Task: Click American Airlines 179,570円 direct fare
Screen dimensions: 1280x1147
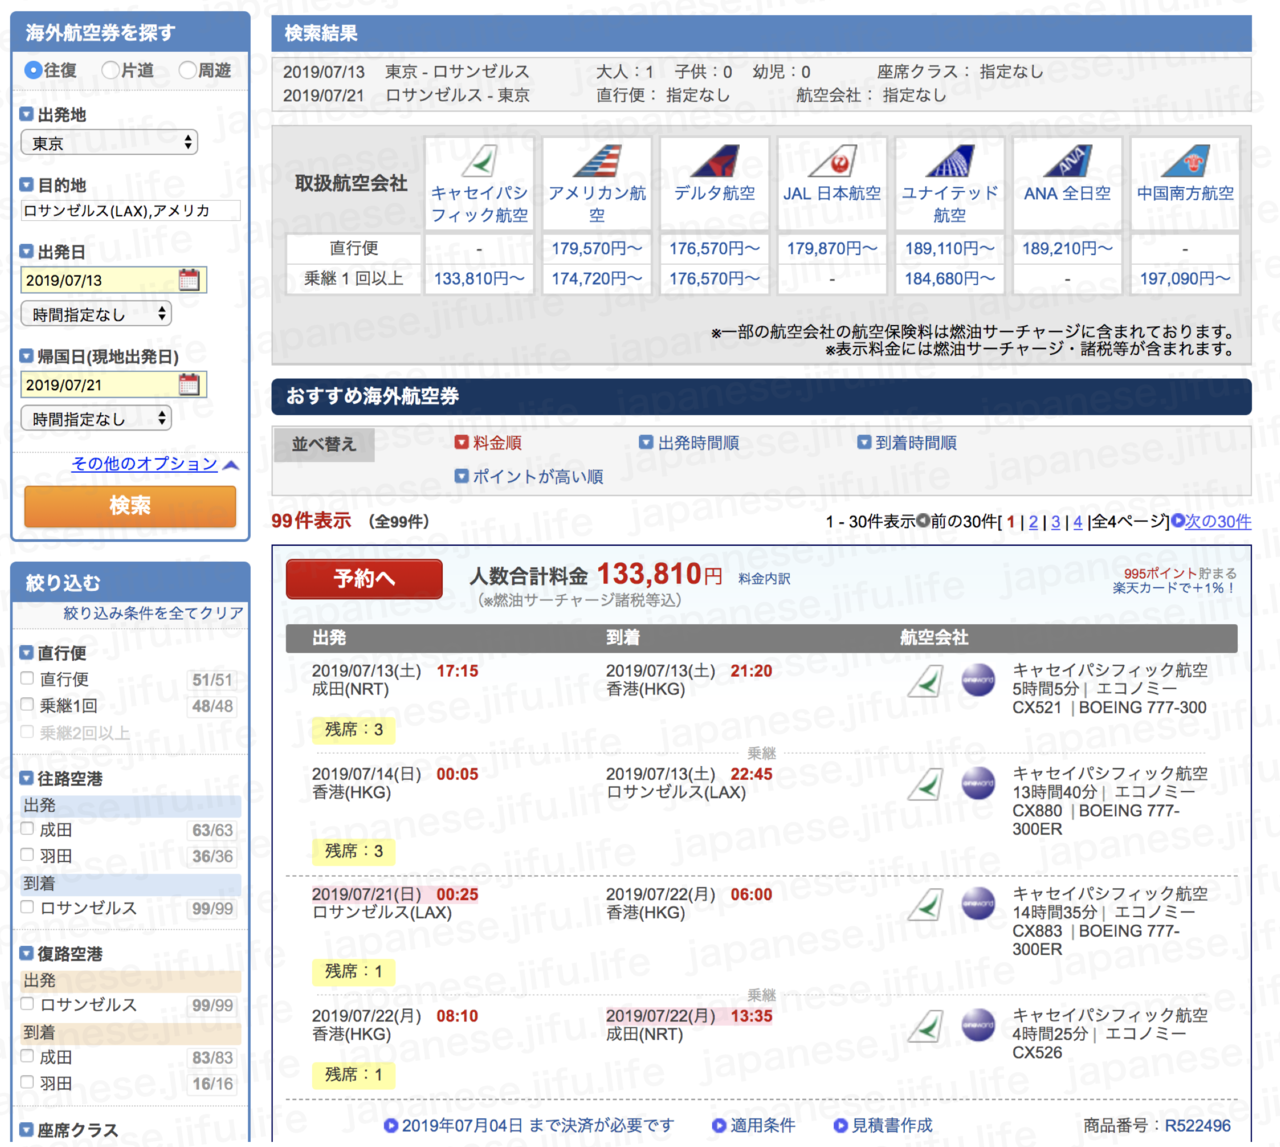Action: tap(597, 248)
